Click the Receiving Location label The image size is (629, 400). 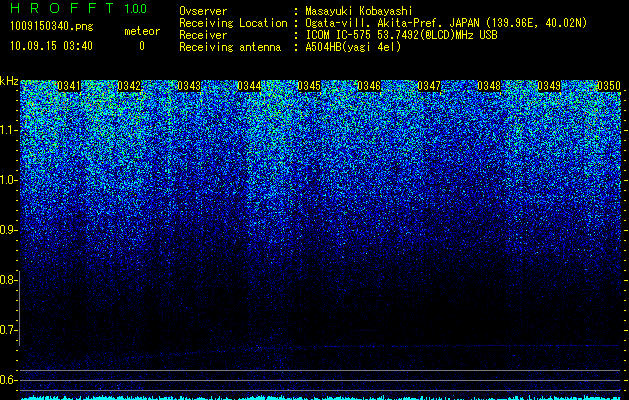[233, 23]
